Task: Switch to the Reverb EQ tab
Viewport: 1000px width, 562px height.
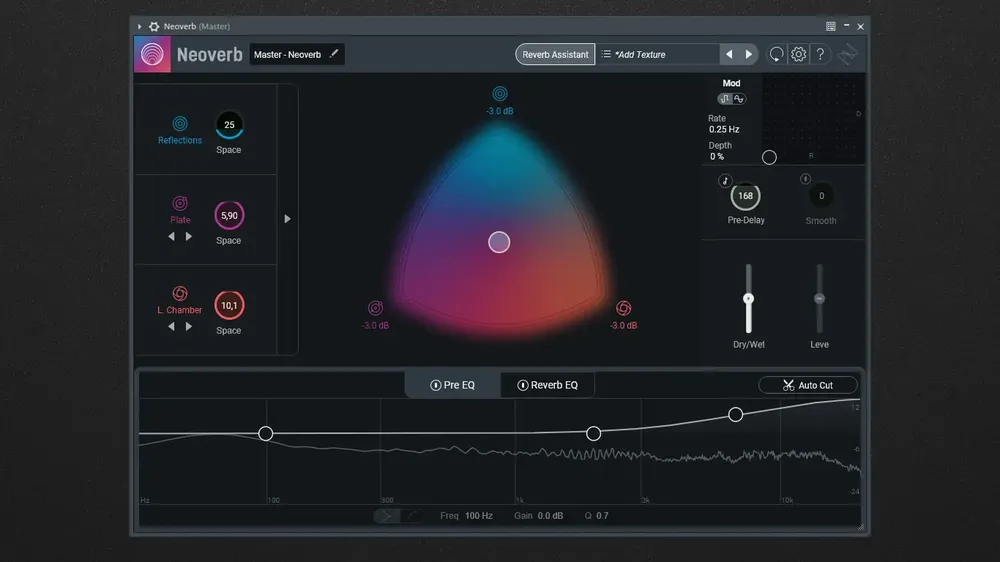Action: point(548,385)
